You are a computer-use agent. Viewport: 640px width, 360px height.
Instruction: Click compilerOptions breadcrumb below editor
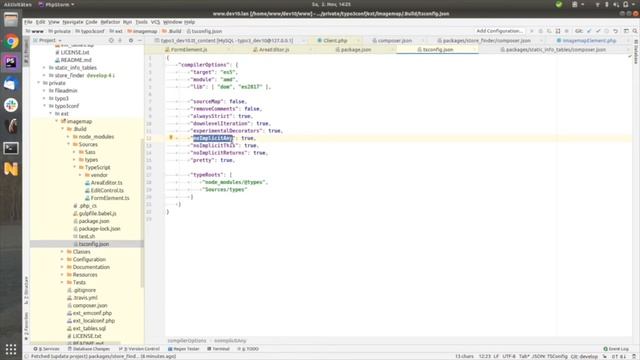tap(187, 340)
